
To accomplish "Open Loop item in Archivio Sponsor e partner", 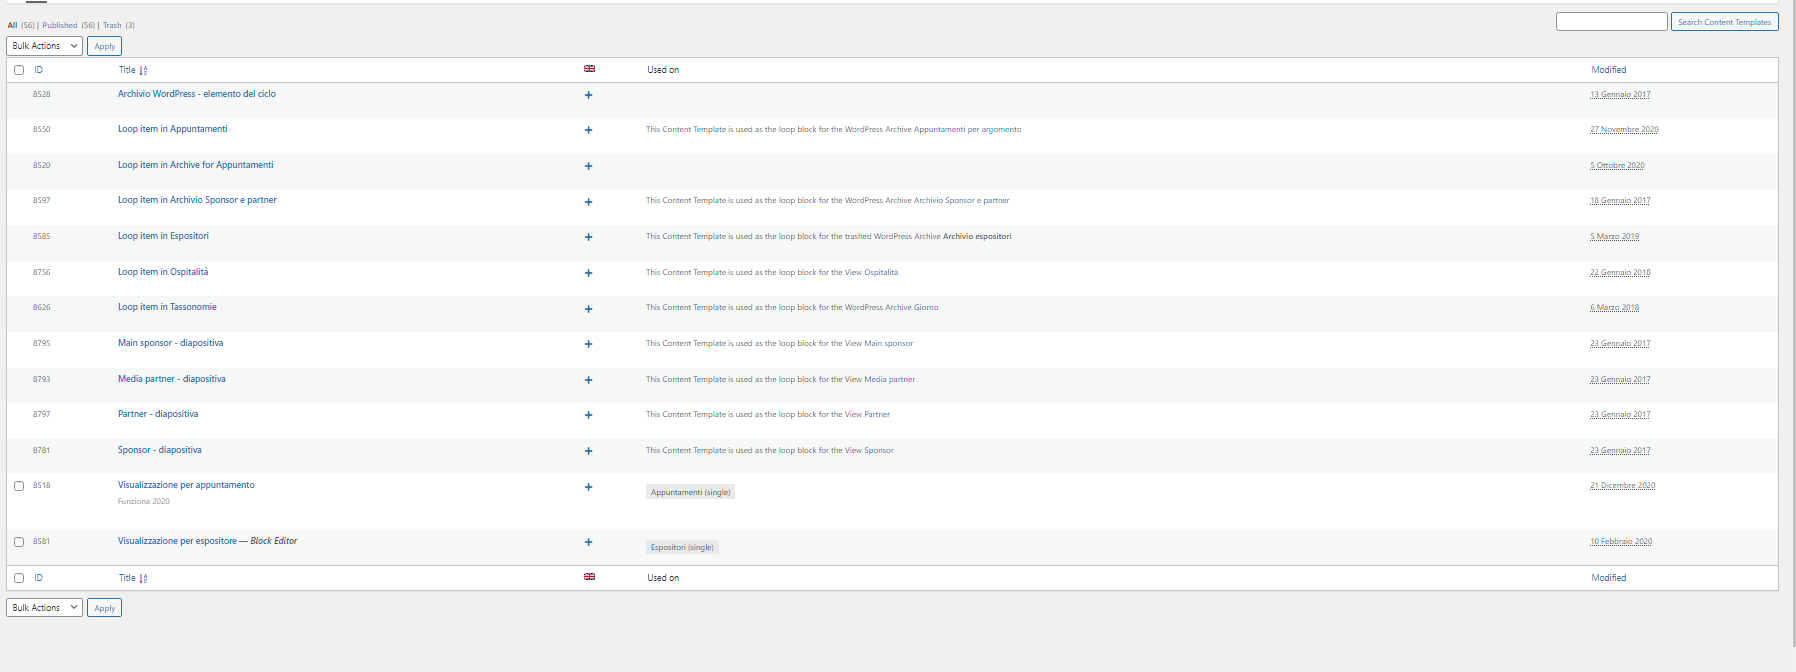I will (197, 200).
